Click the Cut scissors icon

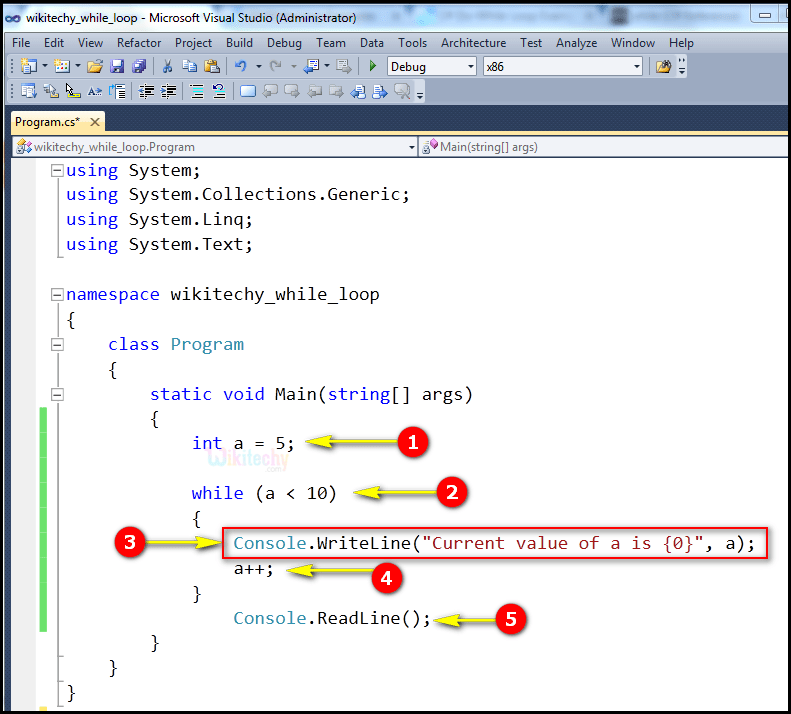point(167,66)
